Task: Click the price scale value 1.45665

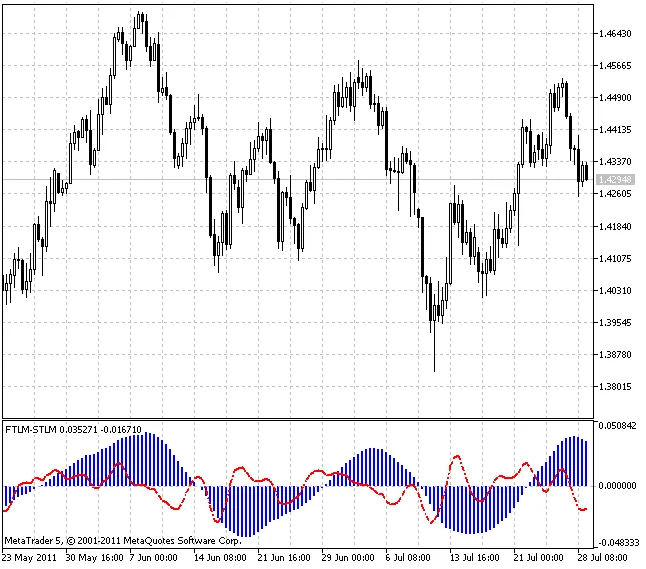Action: [x=615, y=66]
